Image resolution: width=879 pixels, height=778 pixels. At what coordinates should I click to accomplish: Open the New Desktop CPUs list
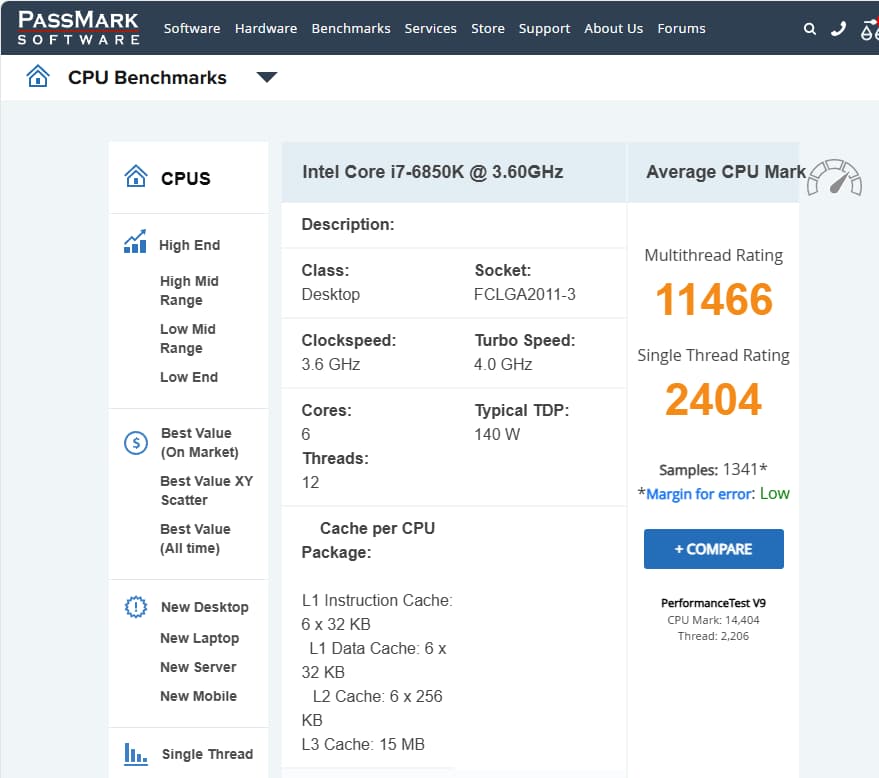(x=205, y=607)
